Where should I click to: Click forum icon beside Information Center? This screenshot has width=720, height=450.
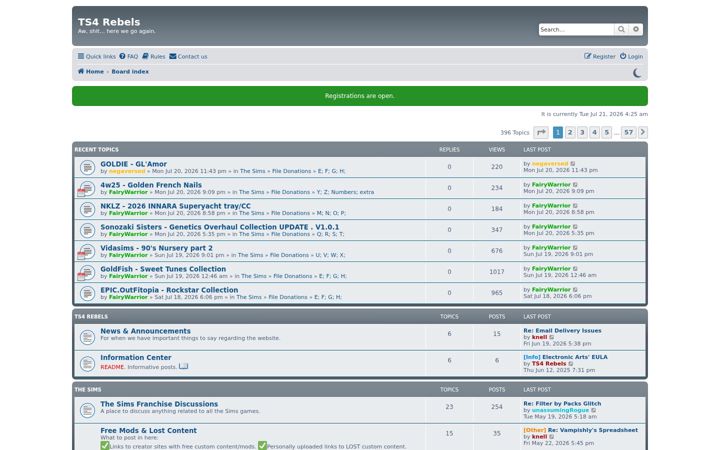click(x=87, y=364)
